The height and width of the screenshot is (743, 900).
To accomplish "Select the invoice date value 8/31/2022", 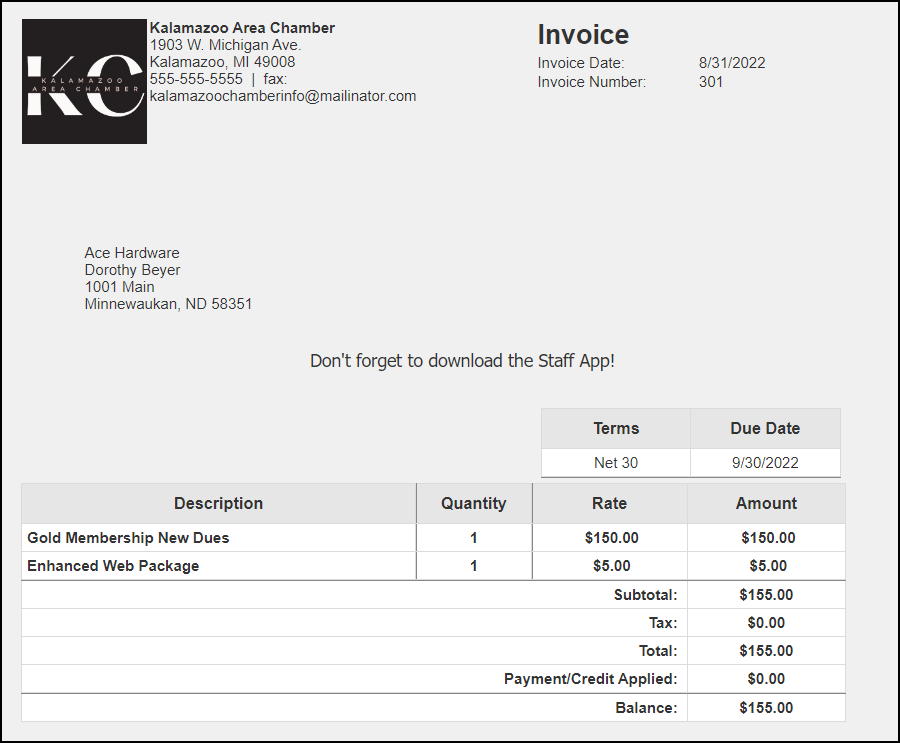I will 731,63.
